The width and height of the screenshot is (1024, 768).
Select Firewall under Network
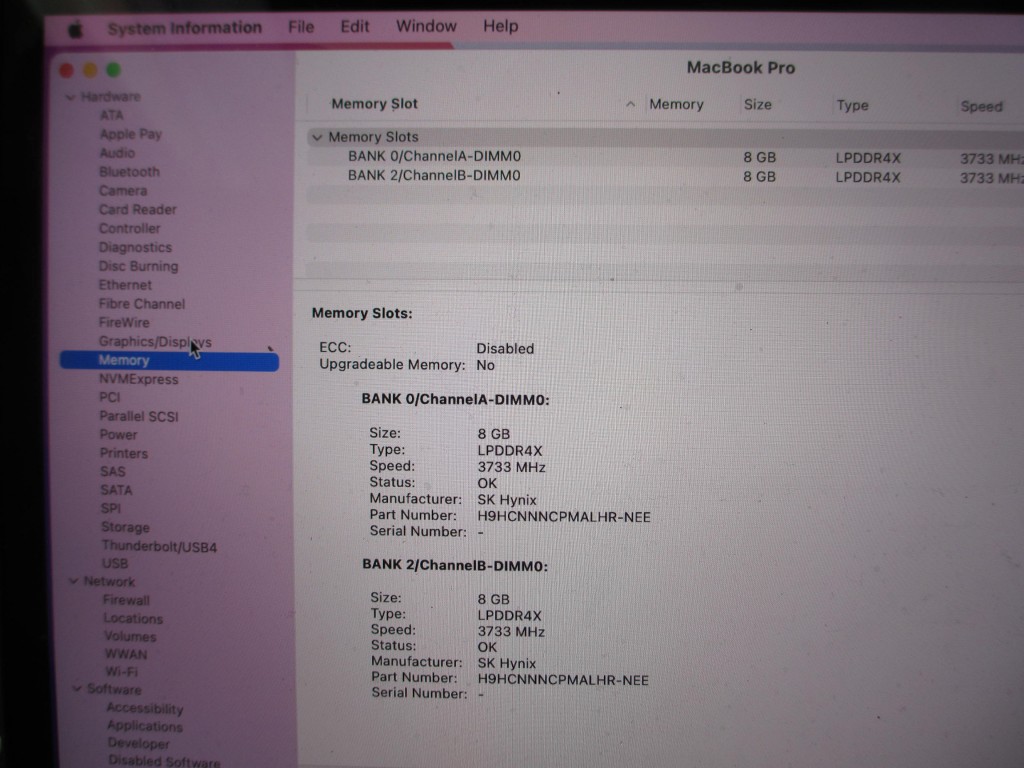(126, 600)
